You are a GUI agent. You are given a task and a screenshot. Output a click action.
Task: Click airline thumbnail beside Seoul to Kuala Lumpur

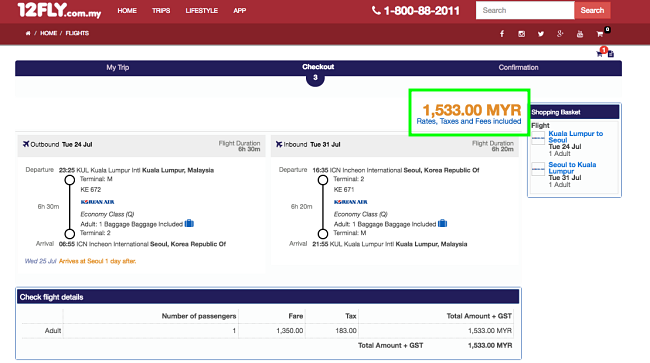pyautogui.click(x=538, y=169)
